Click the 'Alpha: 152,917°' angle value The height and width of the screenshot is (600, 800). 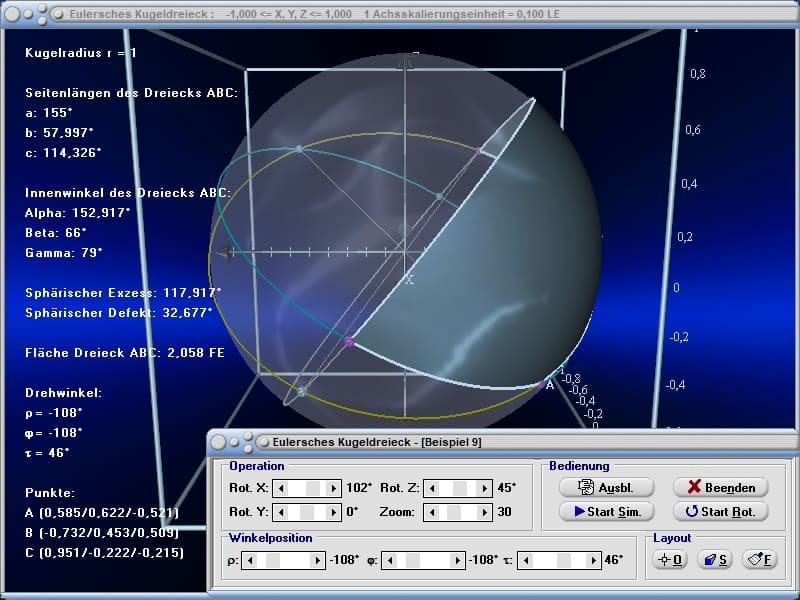coord(78,213)
